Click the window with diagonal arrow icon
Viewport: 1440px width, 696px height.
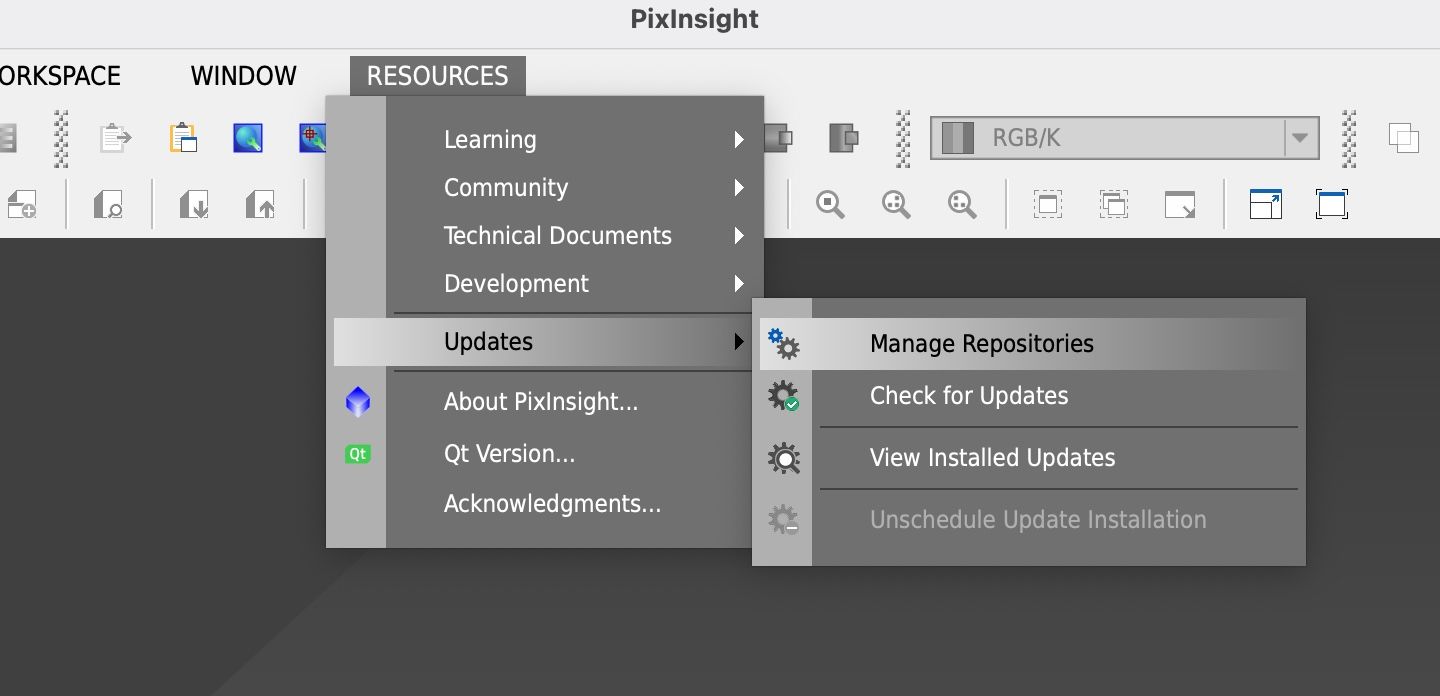pos(1180,205)
